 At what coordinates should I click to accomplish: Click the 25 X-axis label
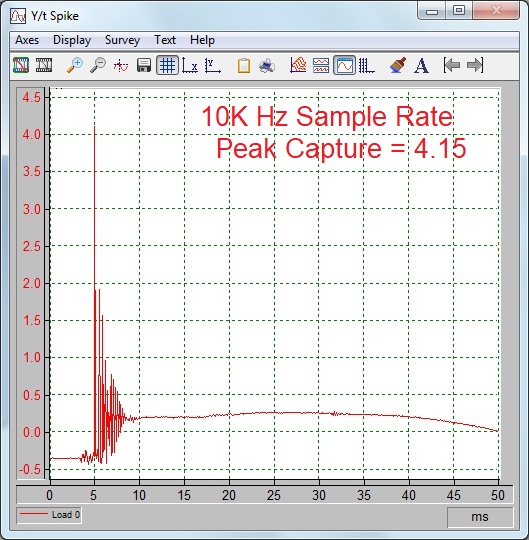click(274, 495)
